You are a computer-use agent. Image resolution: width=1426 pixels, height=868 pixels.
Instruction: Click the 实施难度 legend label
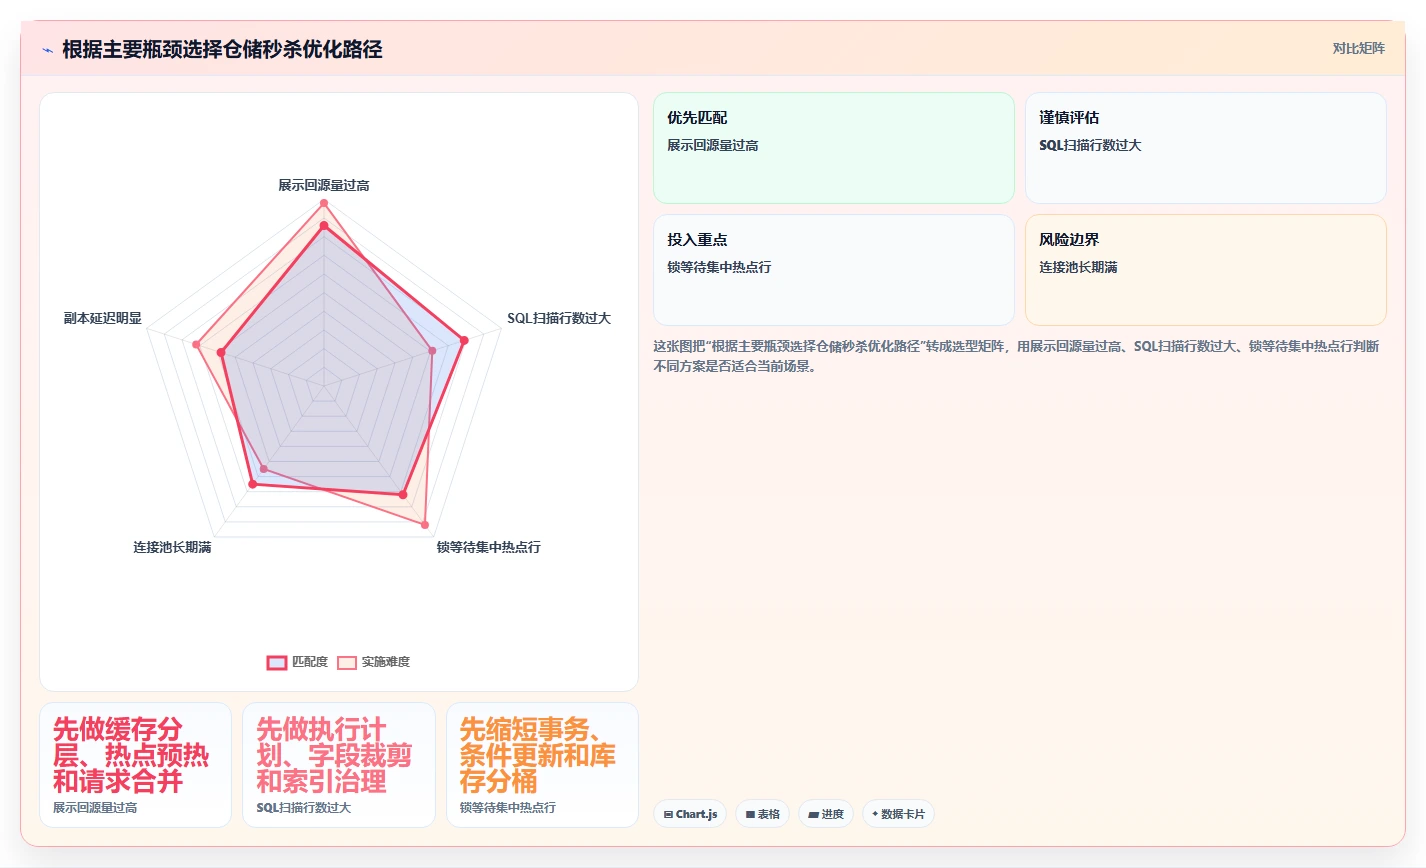[x=386, y=662]
